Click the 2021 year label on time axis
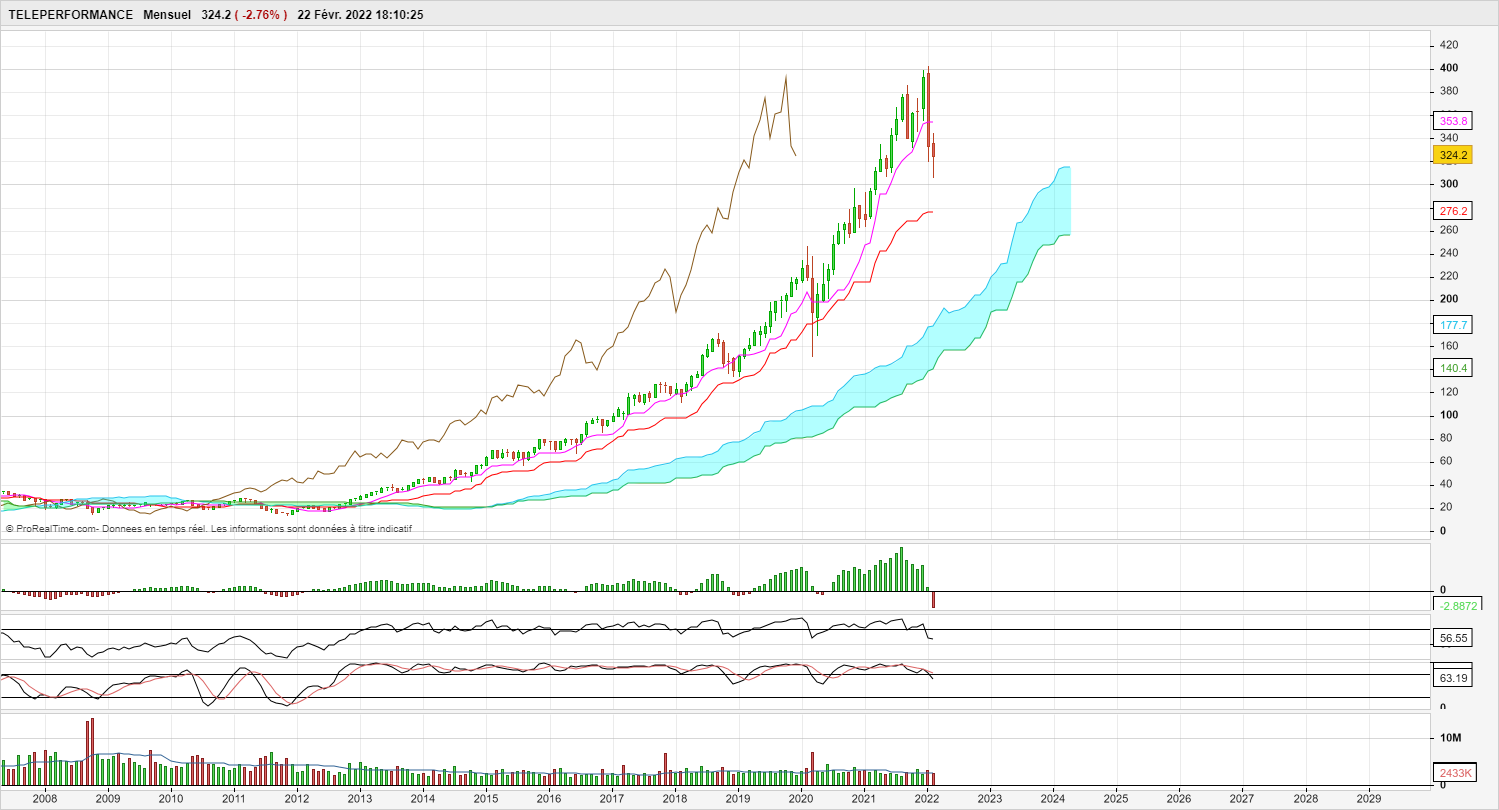 coord(864,799)
